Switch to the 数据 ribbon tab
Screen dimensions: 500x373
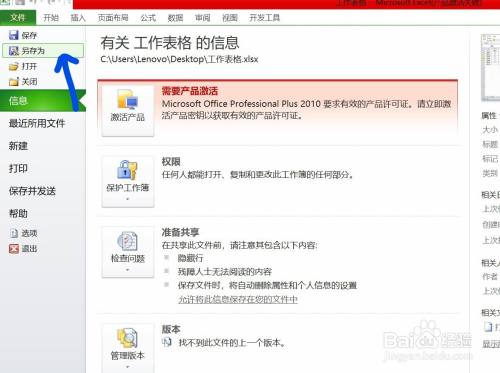point(175,18)
